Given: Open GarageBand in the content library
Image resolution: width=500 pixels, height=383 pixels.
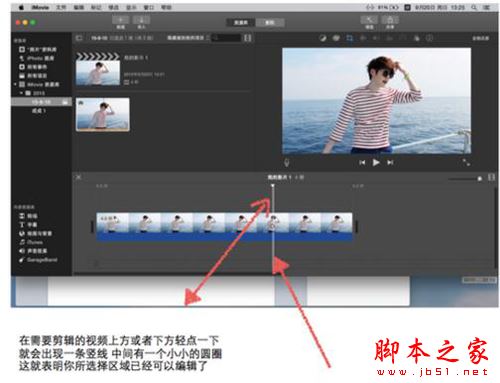Looking at the screenshot, I should tap(38, 259).
